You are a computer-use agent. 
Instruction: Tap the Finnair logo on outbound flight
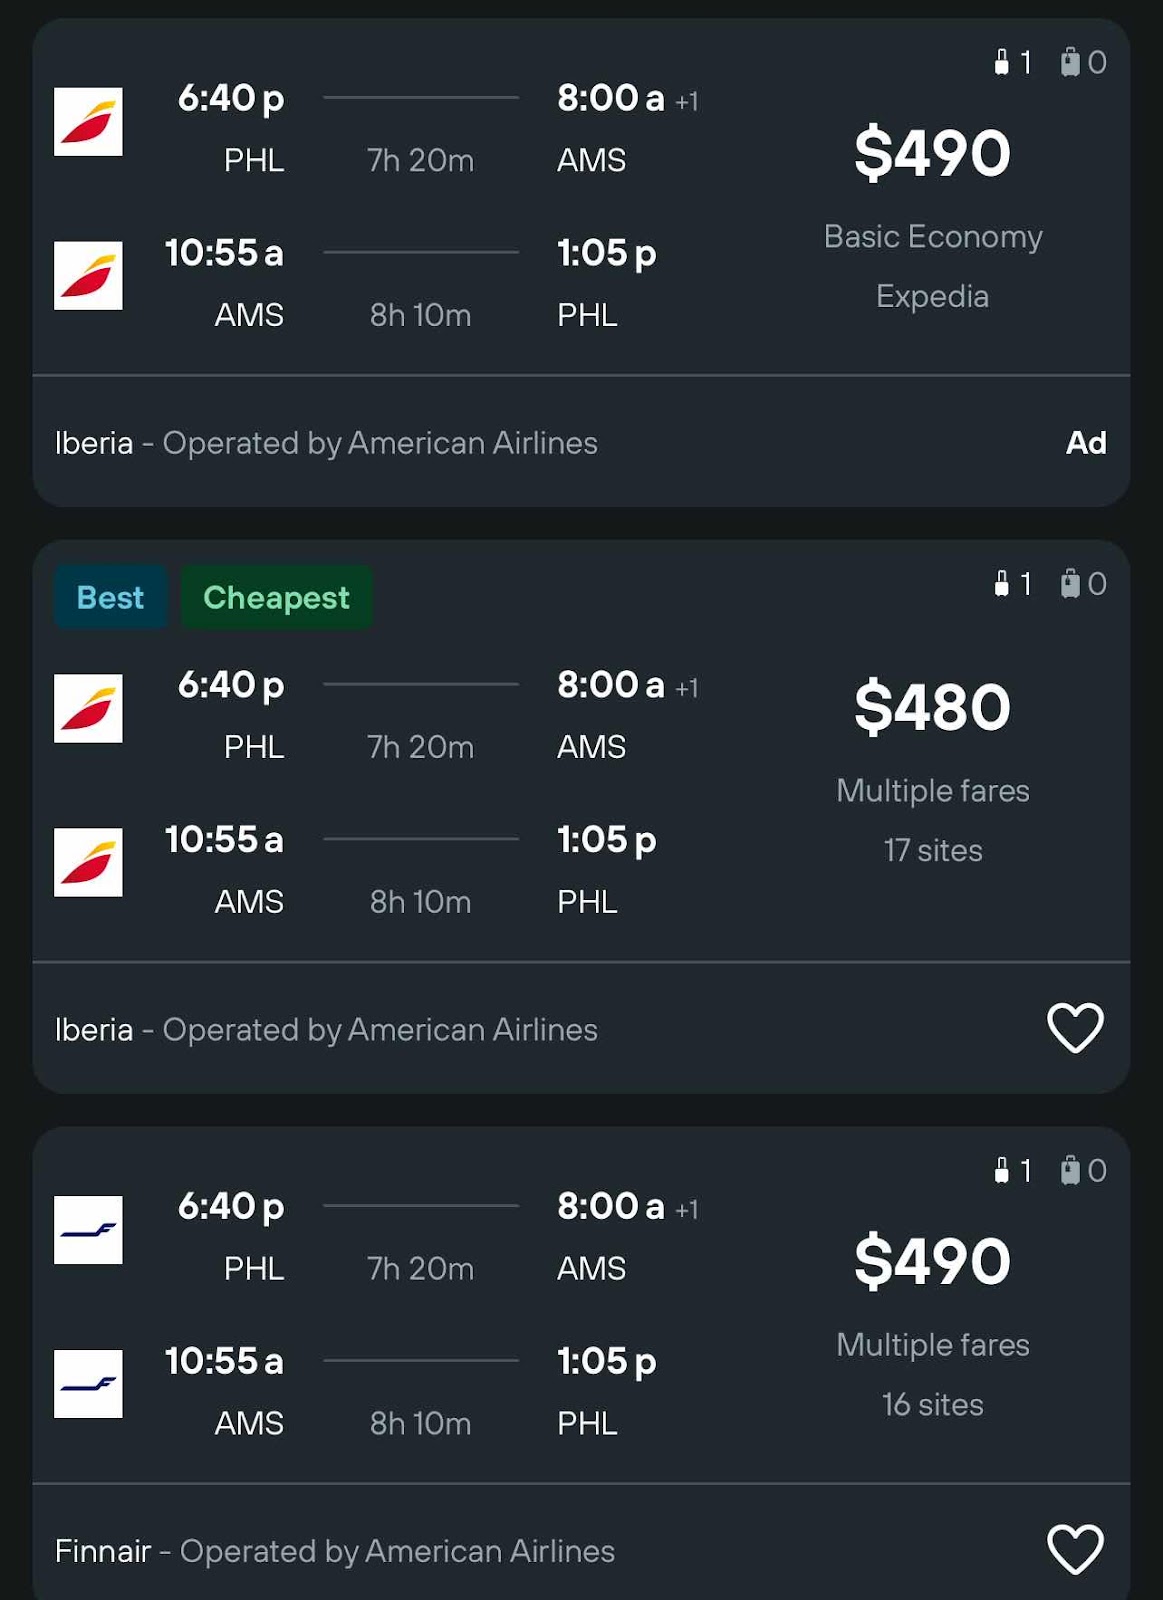(88, 1230)
